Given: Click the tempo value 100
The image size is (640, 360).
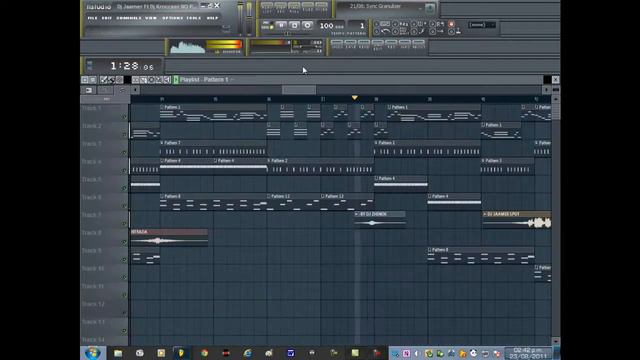Looking at the screenshot, I should tap(326, 26).
